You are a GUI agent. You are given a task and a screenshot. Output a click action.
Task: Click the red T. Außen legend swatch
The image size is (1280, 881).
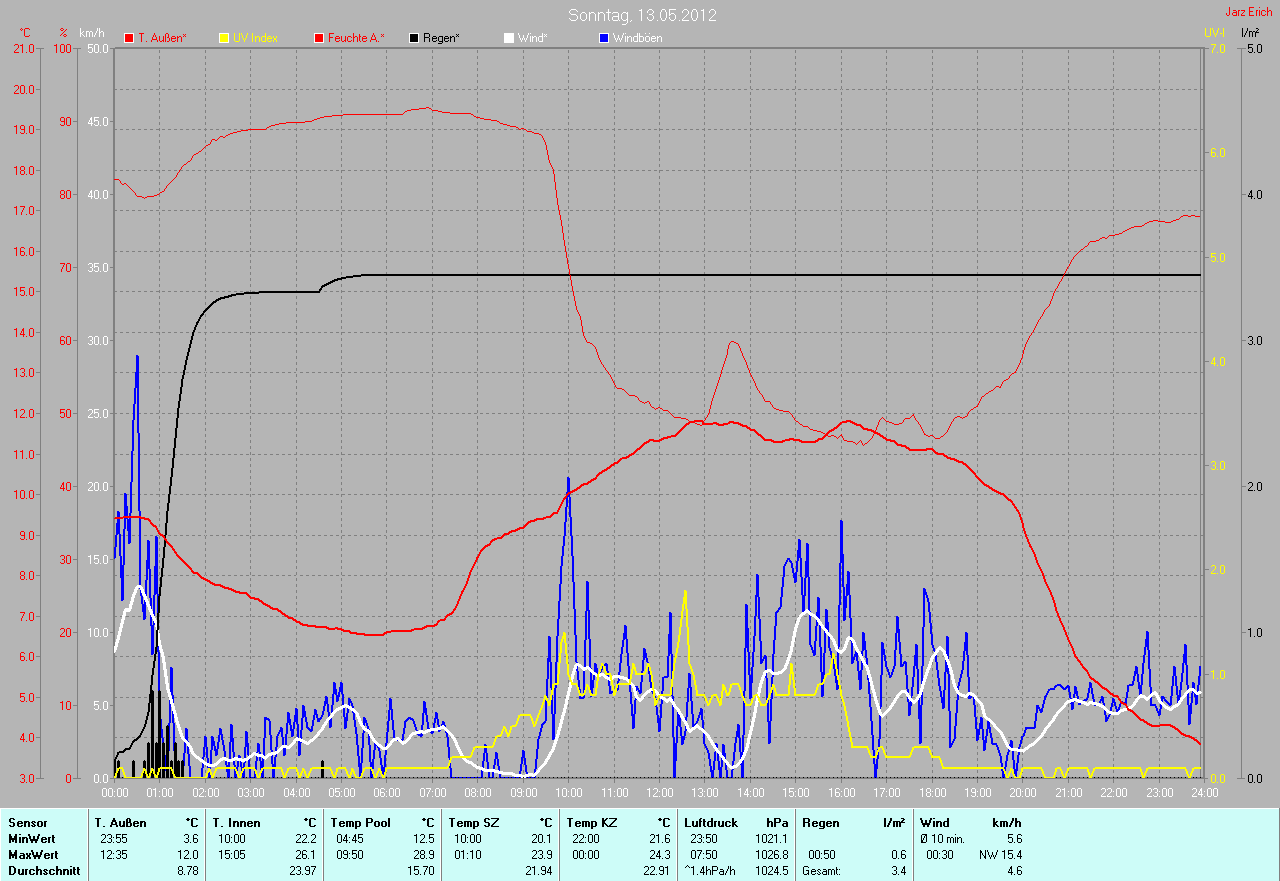pyautogui.click(x=129, y=38)
